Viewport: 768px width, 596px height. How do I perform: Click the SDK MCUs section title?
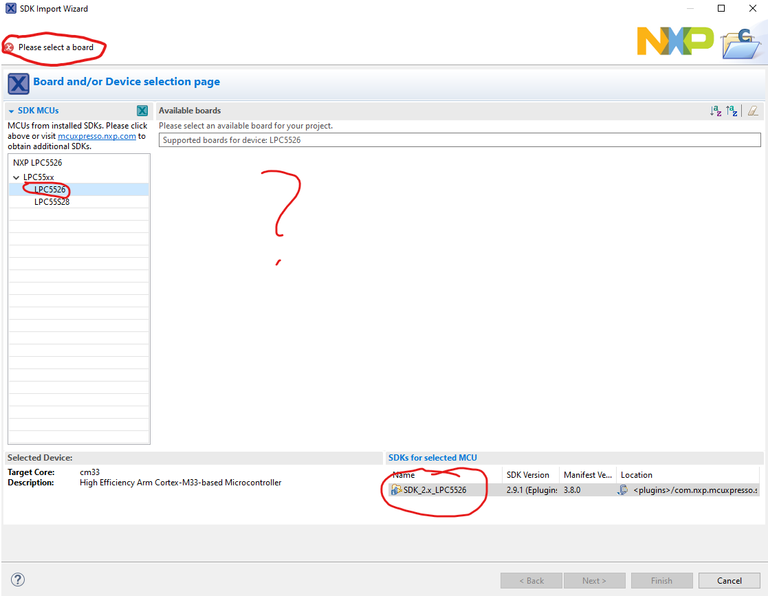(x=38, y=111)
